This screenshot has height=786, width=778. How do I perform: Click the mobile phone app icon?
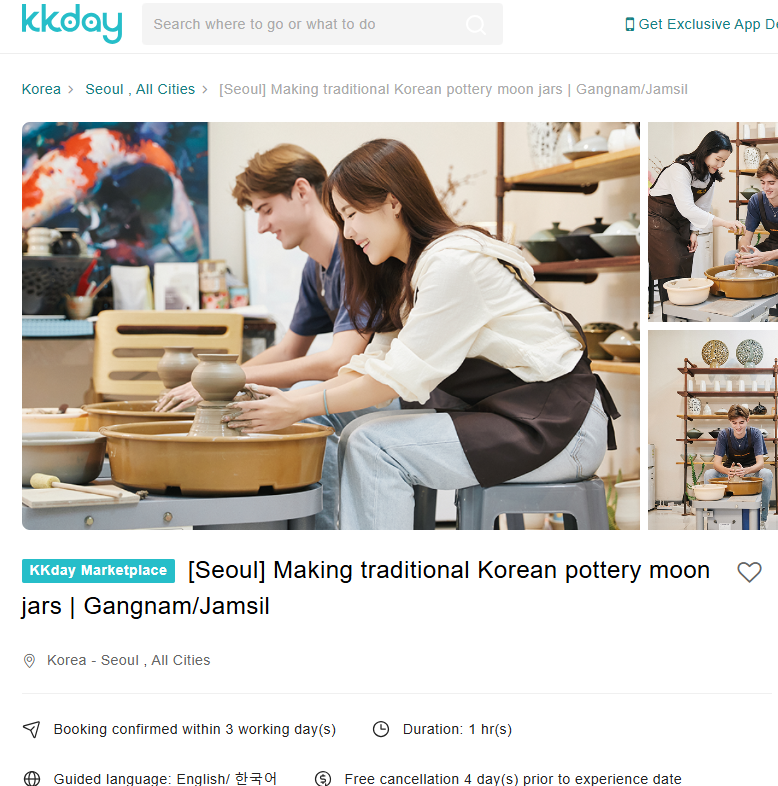click(630, 24)
